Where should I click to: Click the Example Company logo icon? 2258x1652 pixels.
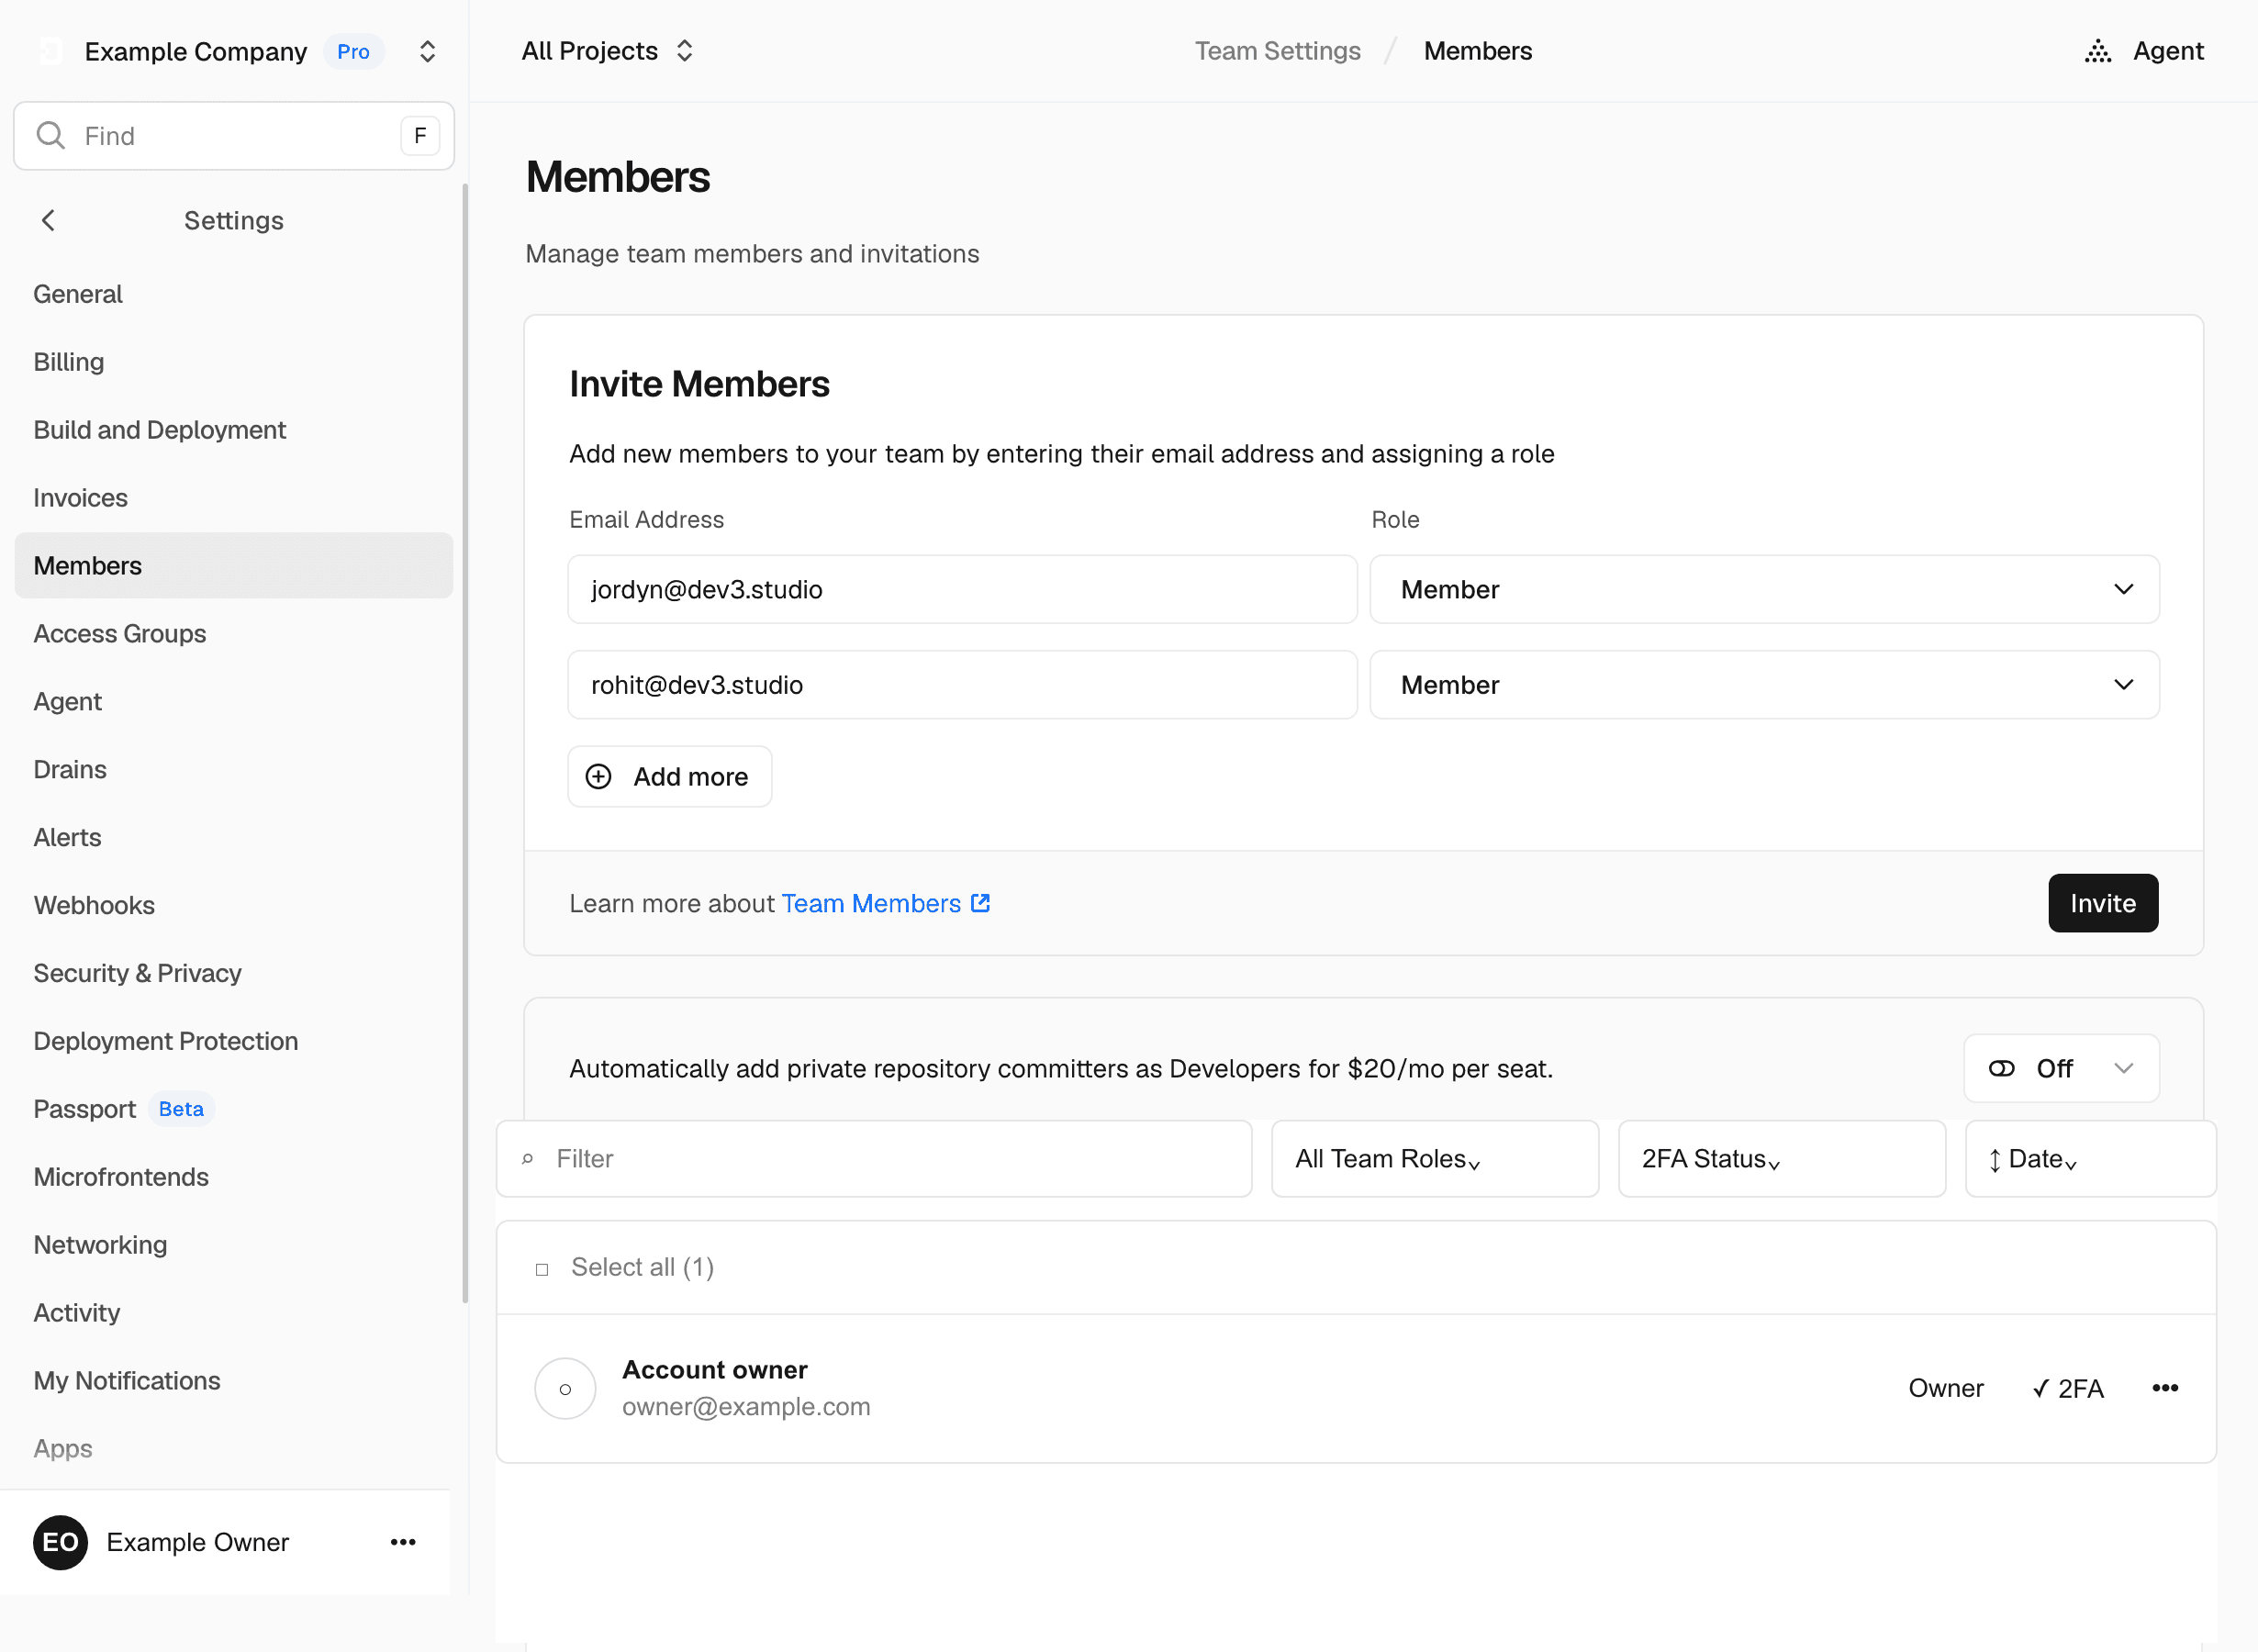(51, 51)
